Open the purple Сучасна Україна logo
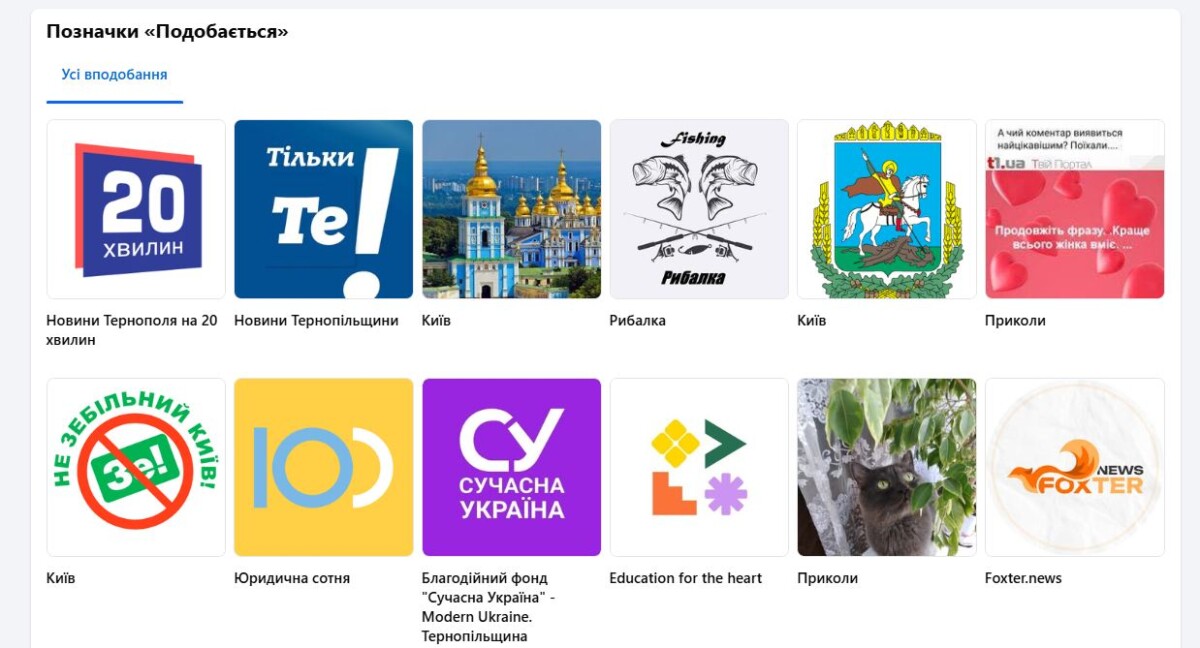 tap(511, 467)
